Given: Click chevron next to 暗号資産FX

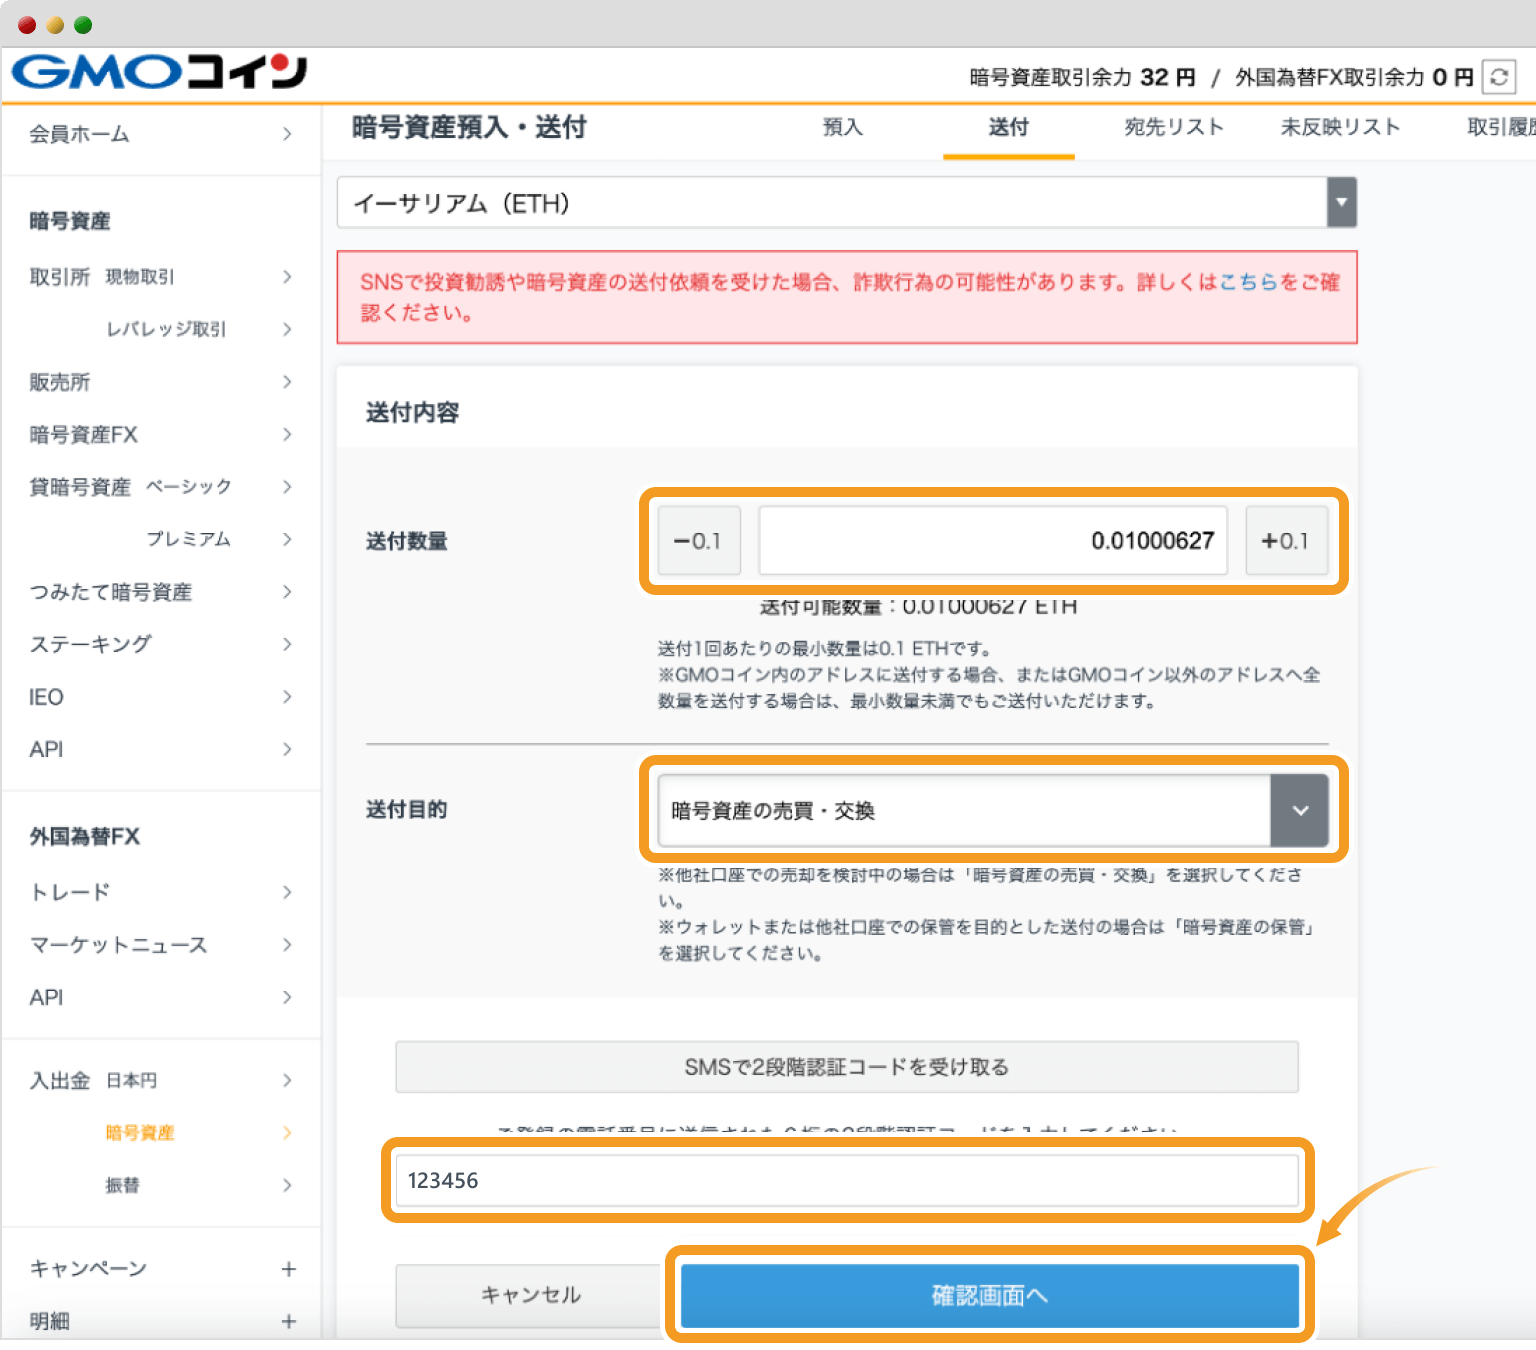Looking at the screenshot, I should tap(287, 434).
